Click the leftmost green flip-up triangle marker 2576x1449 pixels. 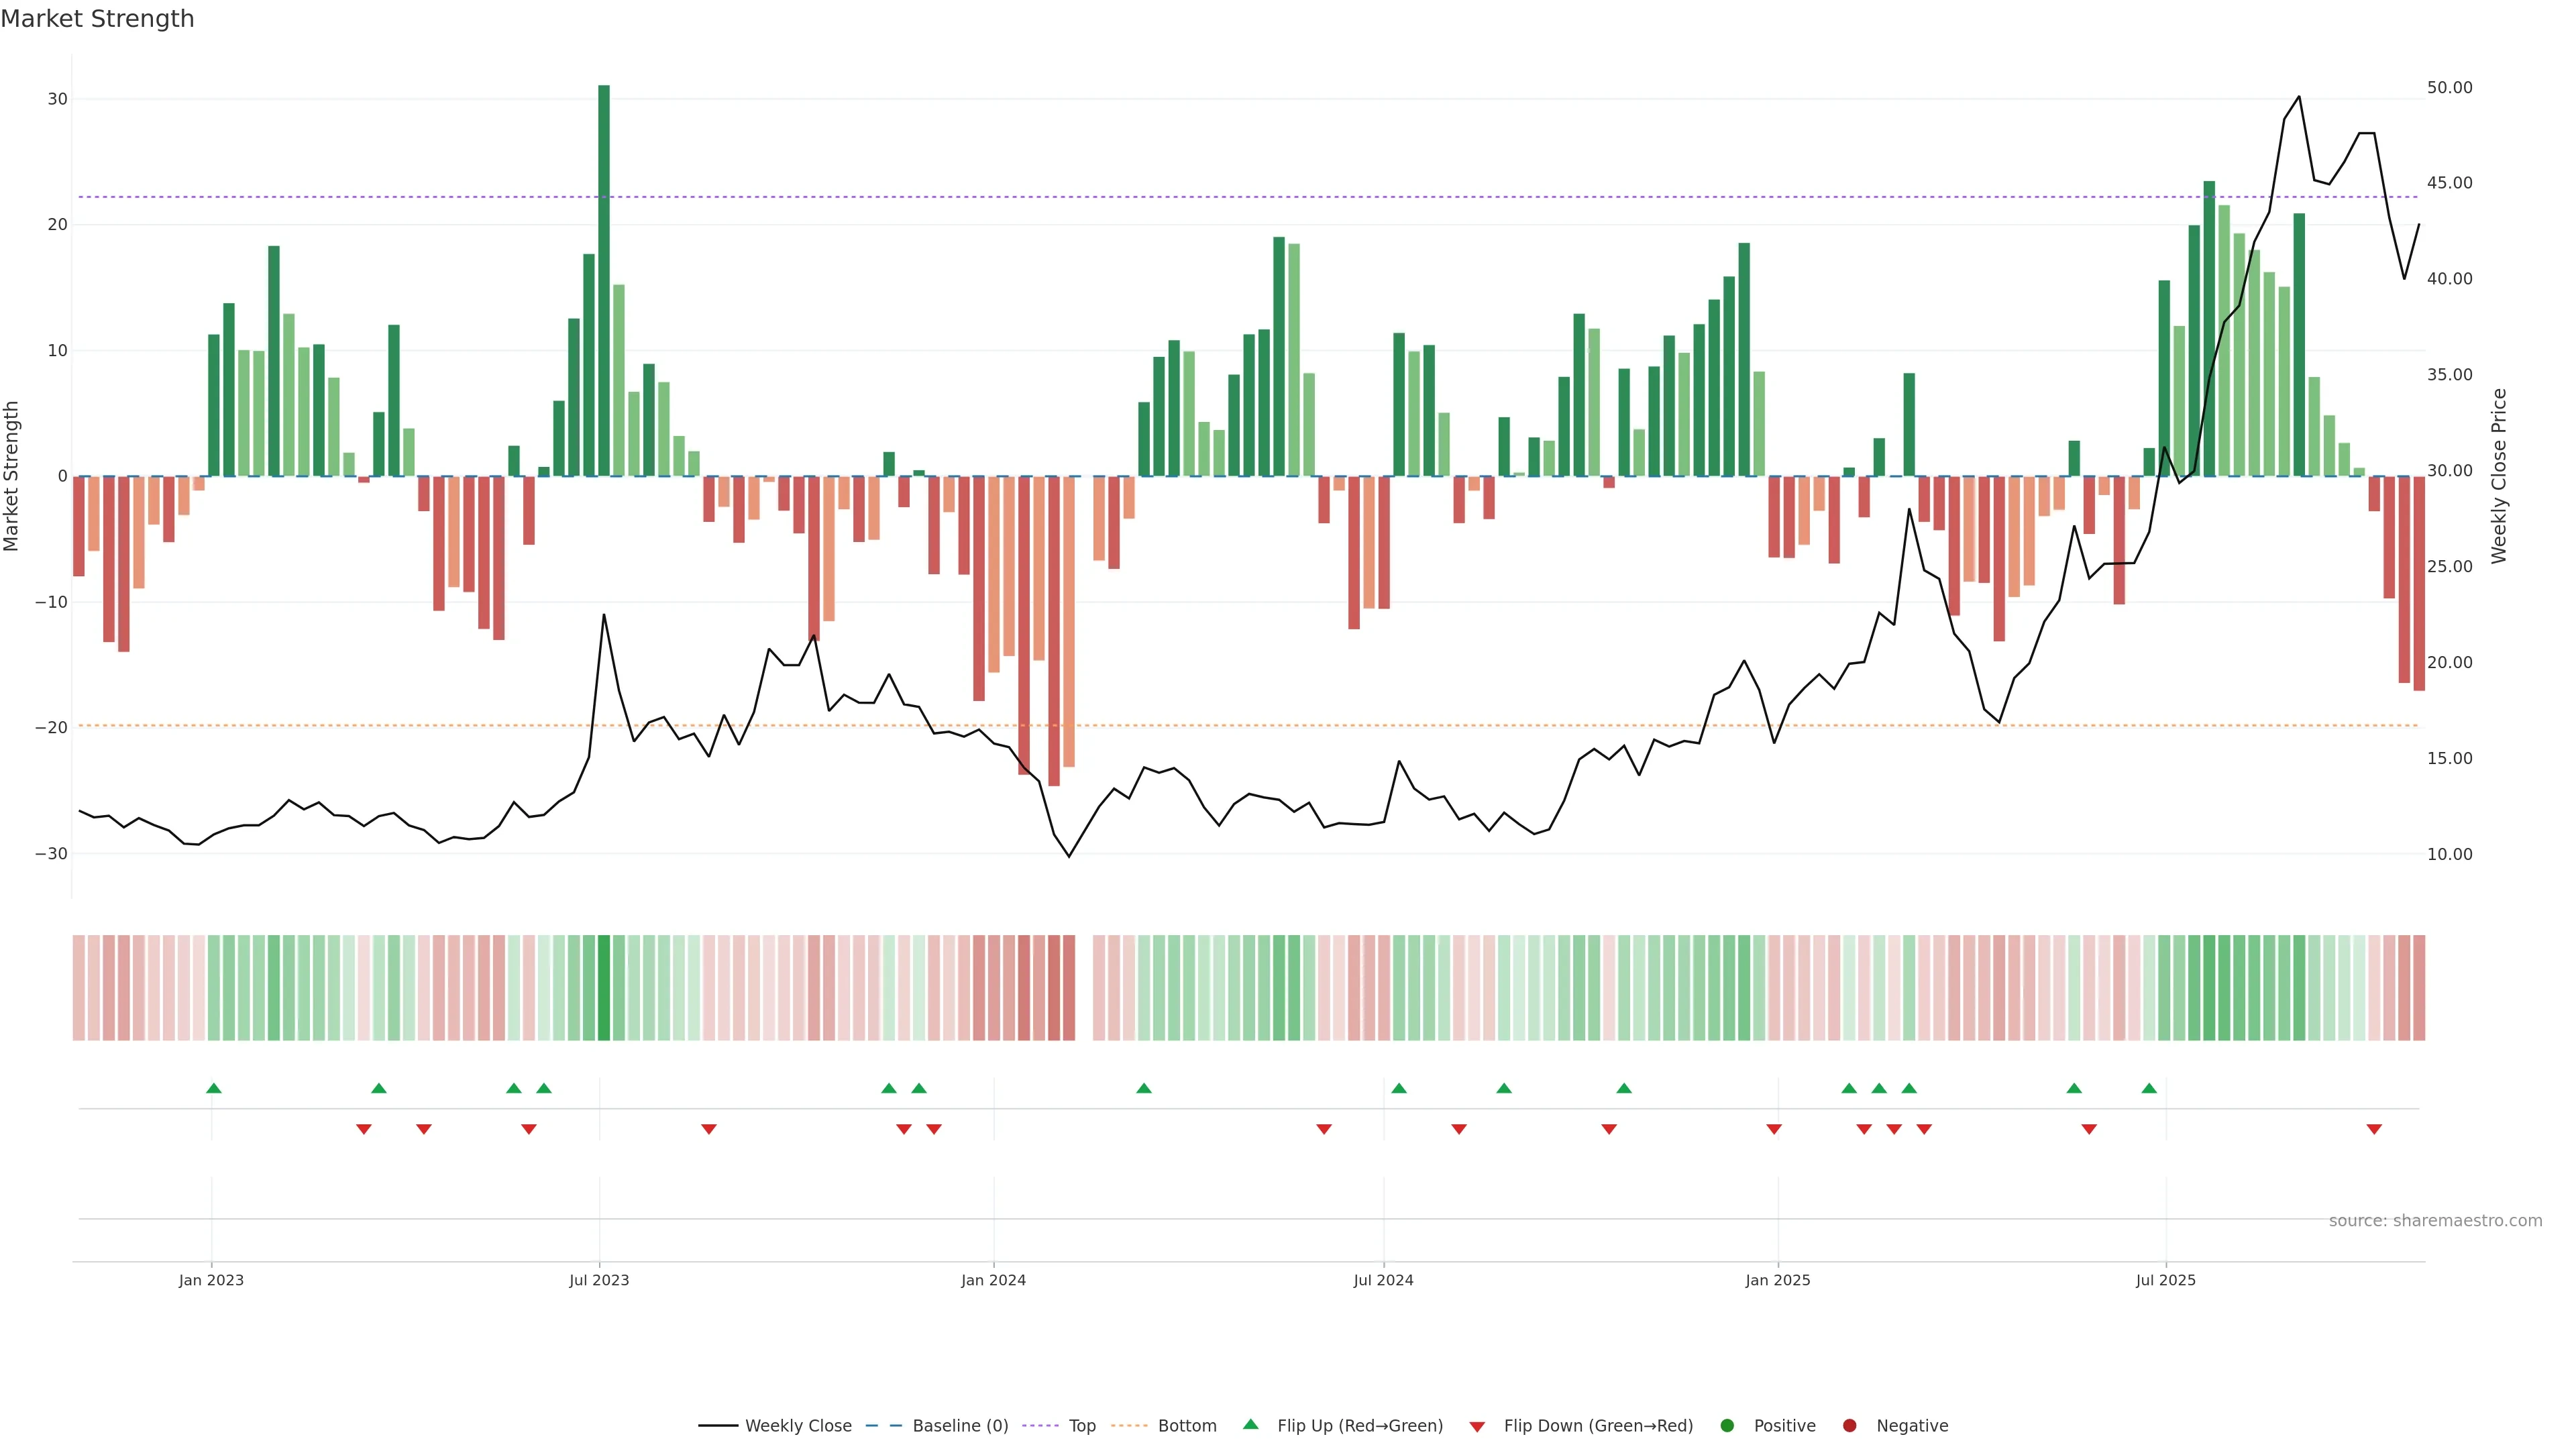pos(213,1088)
